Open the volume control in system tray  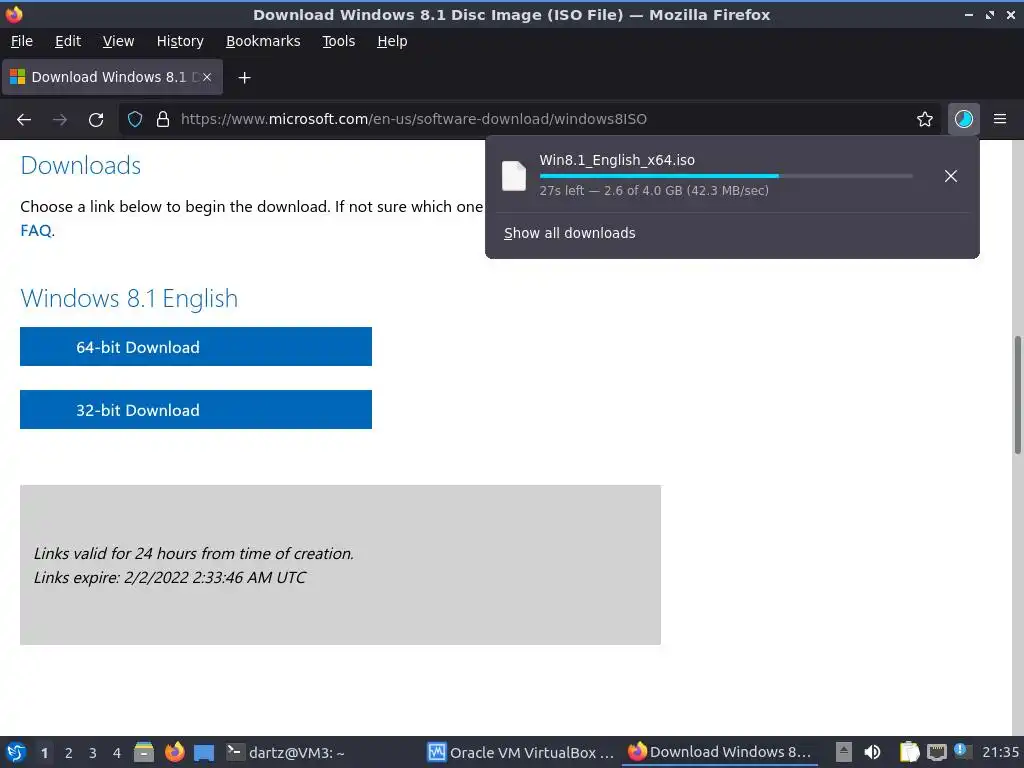872,752
